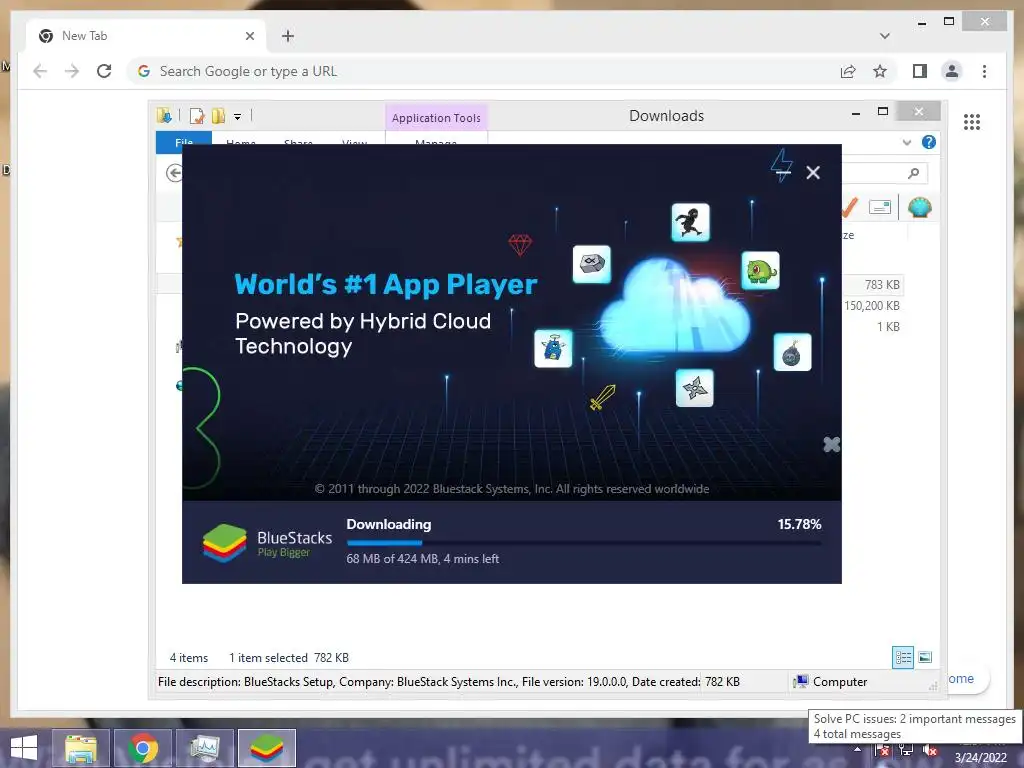Go forward in Chrome
The height and width of the screenshot is (768, 1024).
72,71
